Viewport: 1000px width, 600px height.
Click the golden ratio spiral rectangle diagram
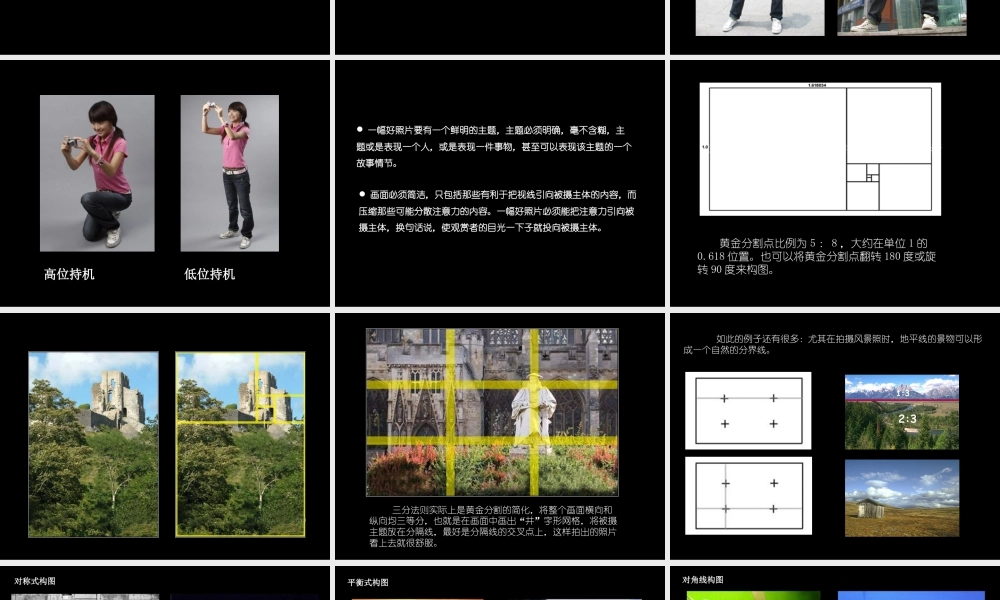(x=820, y=149)
